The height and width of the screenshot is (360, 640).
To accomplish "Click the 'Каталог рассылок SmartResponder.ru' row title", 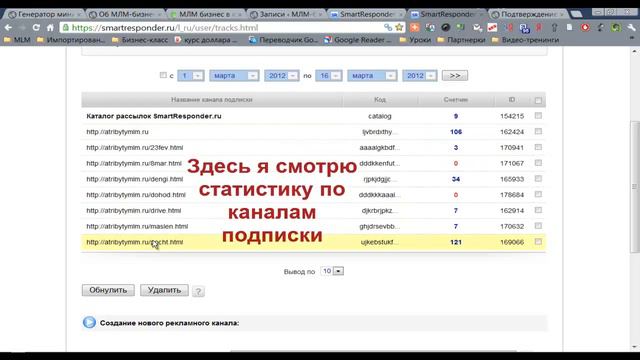I will 154,116.
